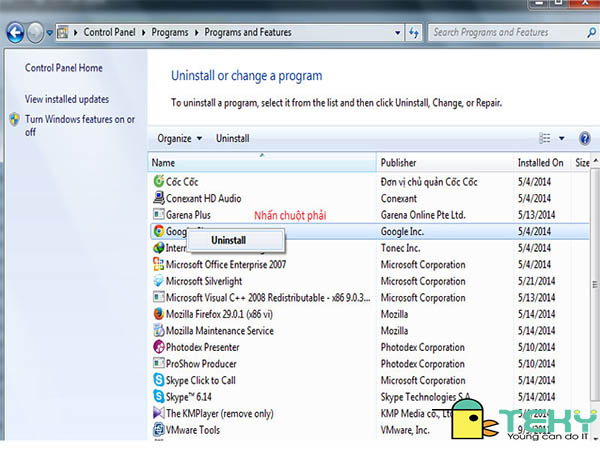Click Google Inc. publisher cell
Screen dimensions: 600x450
(402, 231)
